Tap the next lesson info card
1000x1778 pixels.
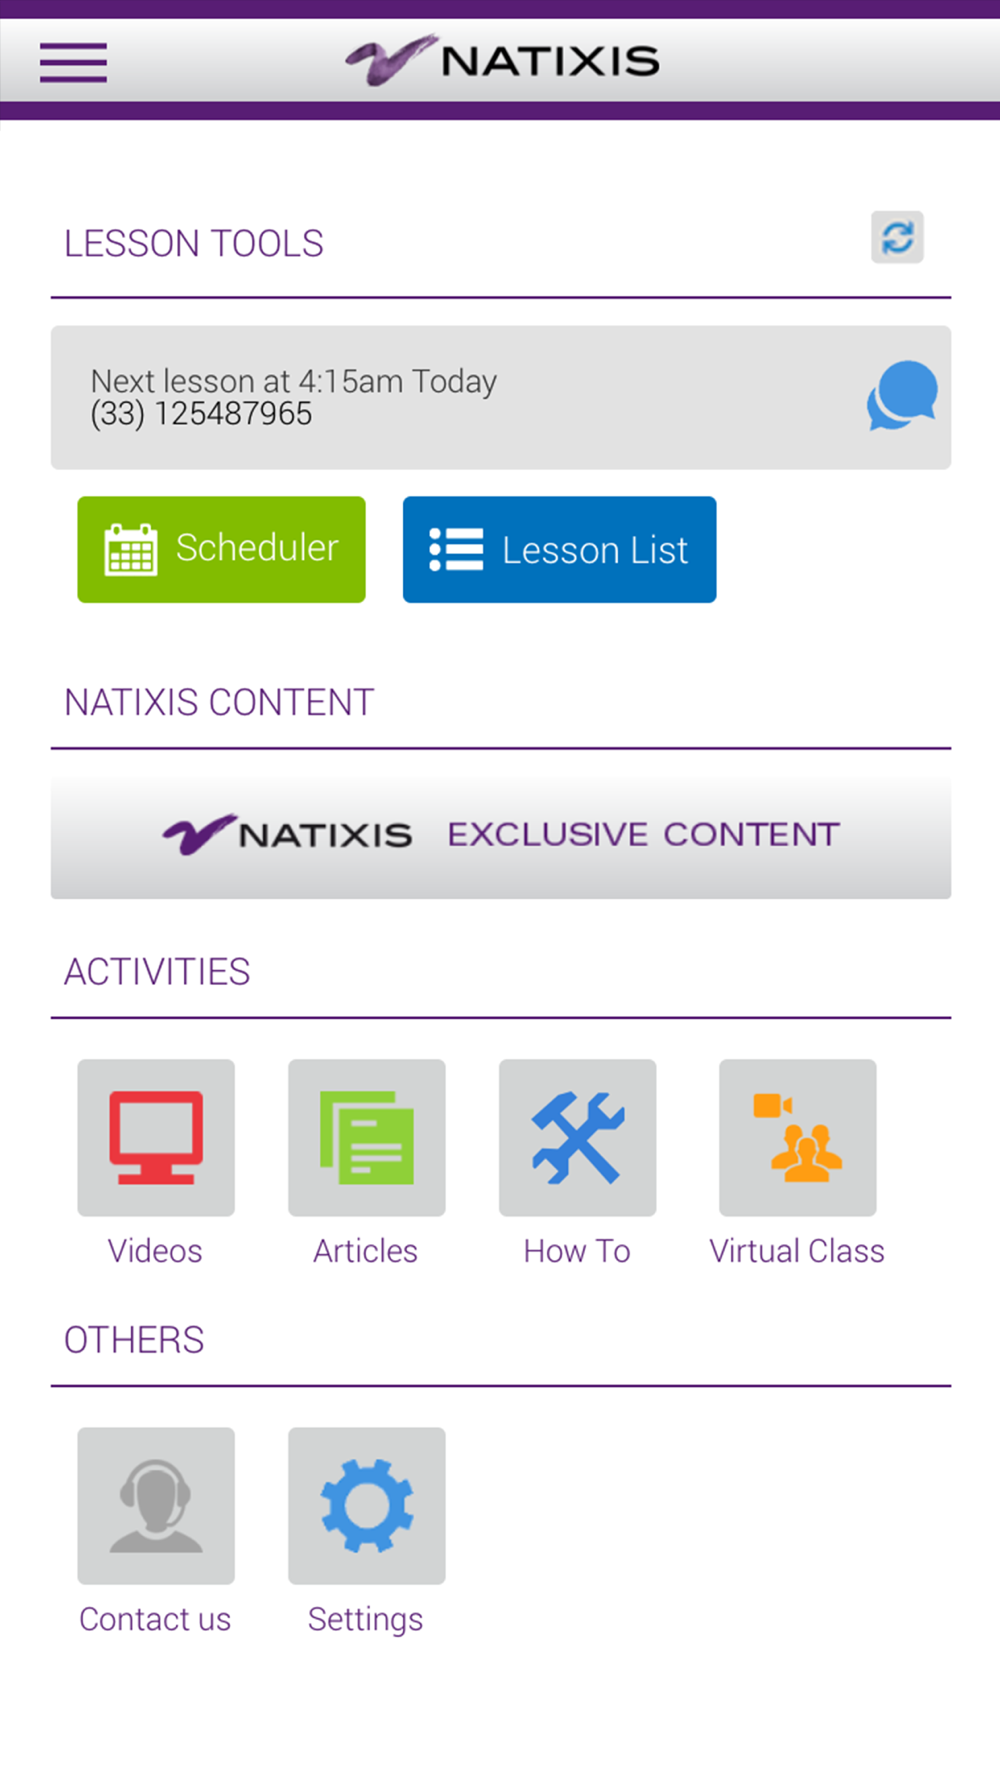tap(450, 397)
